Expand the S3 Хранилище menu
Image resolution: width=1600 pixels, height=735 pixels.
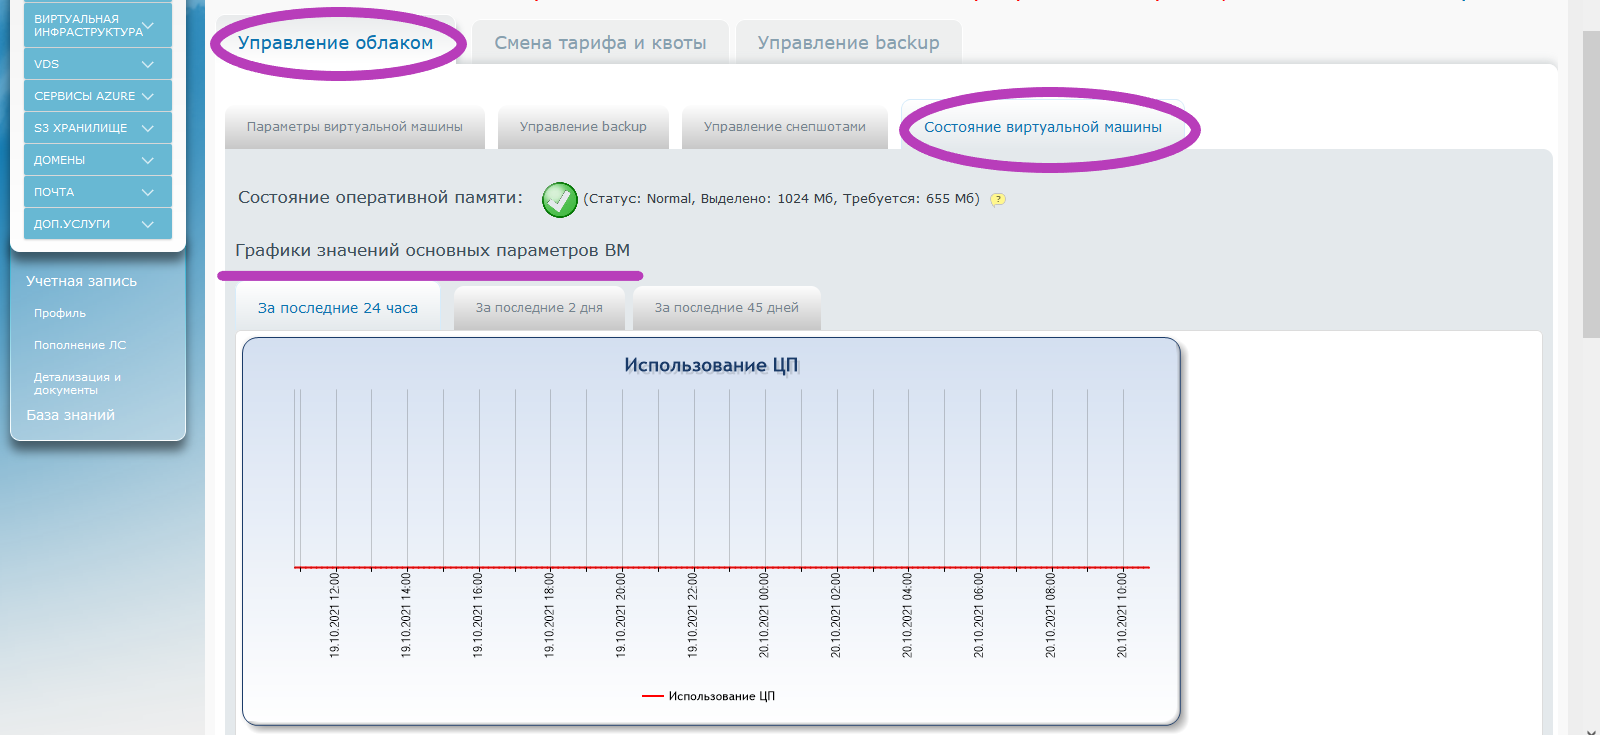tap(97, 128)
